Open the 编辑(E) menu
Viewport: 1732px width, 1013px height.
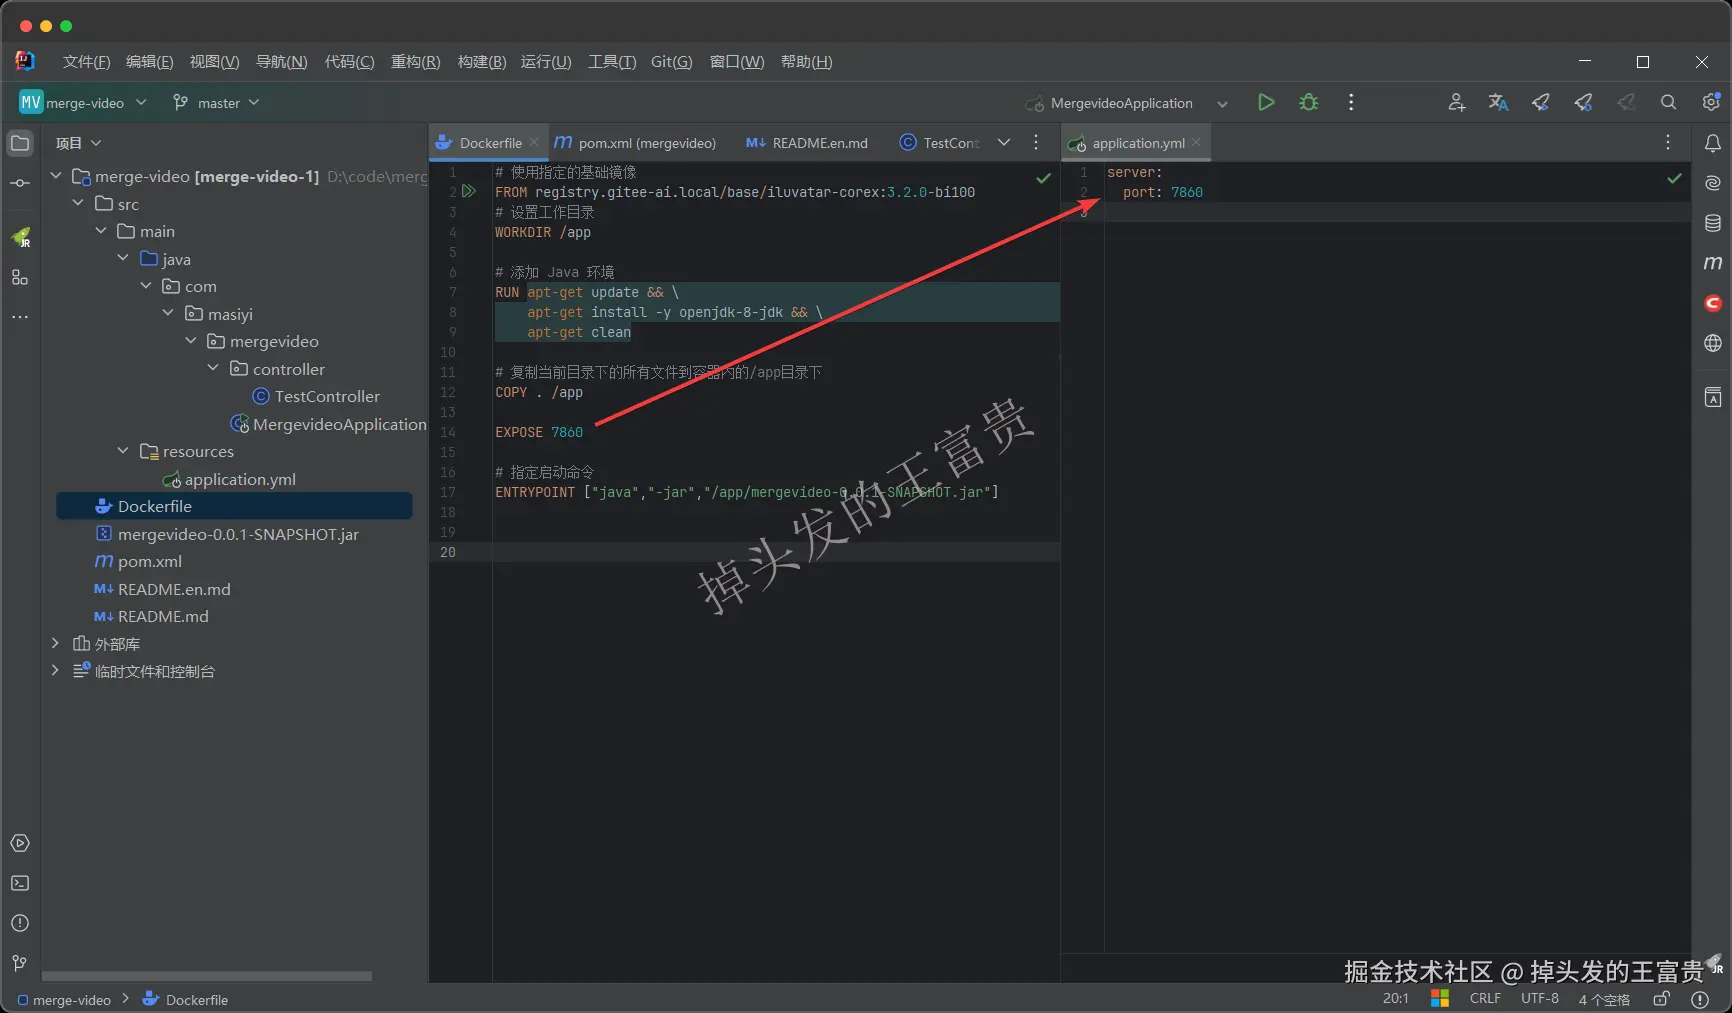tap(149, 62)
